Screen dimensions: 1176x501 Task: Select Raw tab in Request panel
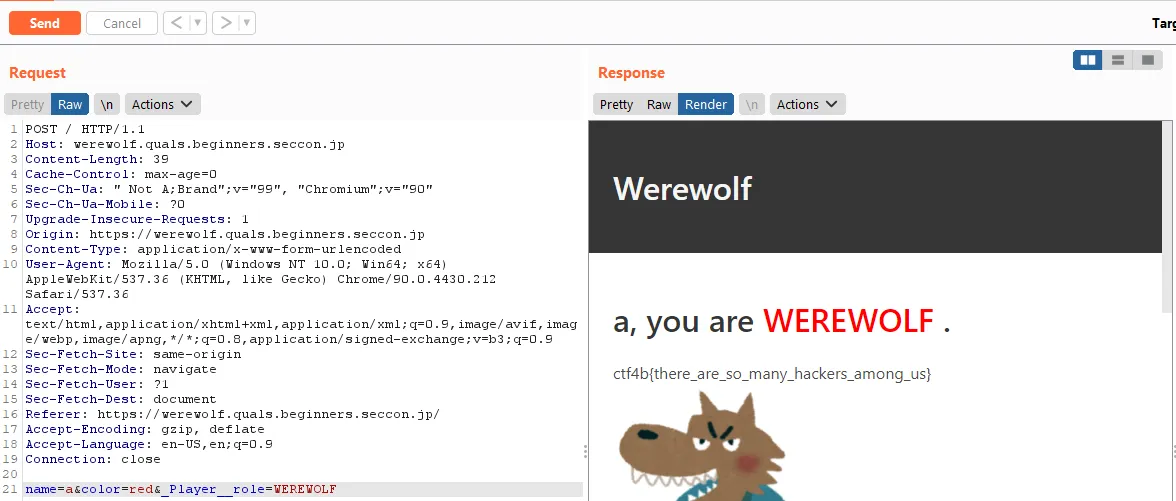[x=70, y=104]
